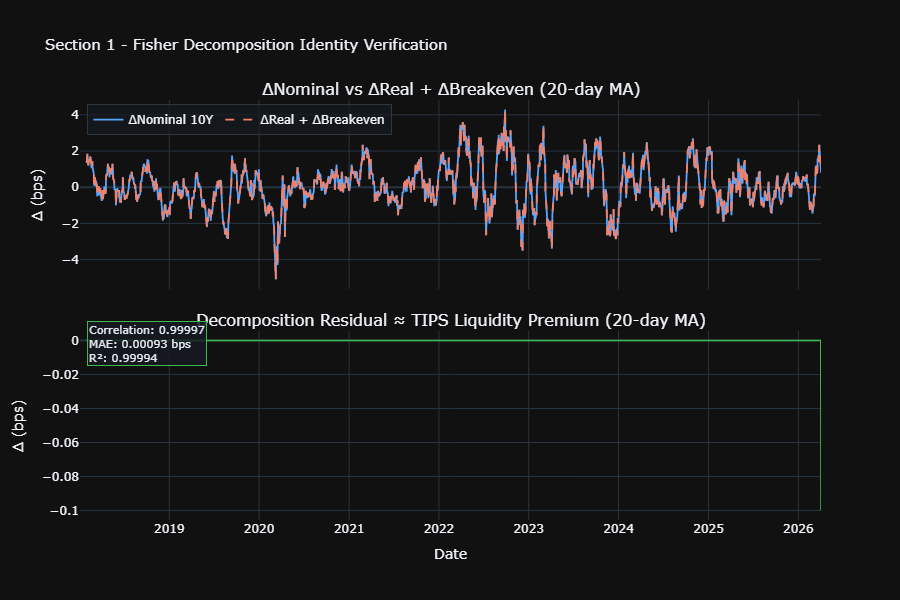Image resolution: width=900 pixels, height=600 pixels.
Task: Click the Section 1 Fisher Decomposition title
Action: (x=246, y=45)
